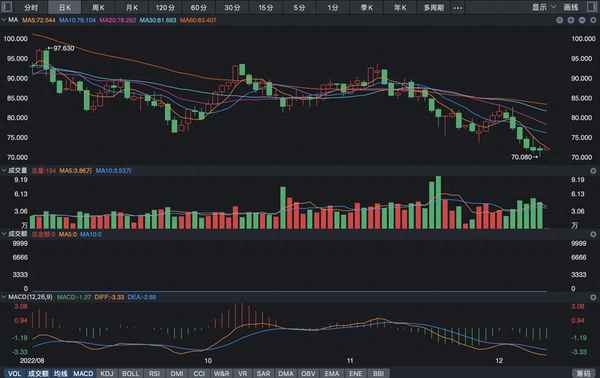The image size is (600, 378).
Task: Click the MA panel settings gear icon
Action: tap(593, 20)
